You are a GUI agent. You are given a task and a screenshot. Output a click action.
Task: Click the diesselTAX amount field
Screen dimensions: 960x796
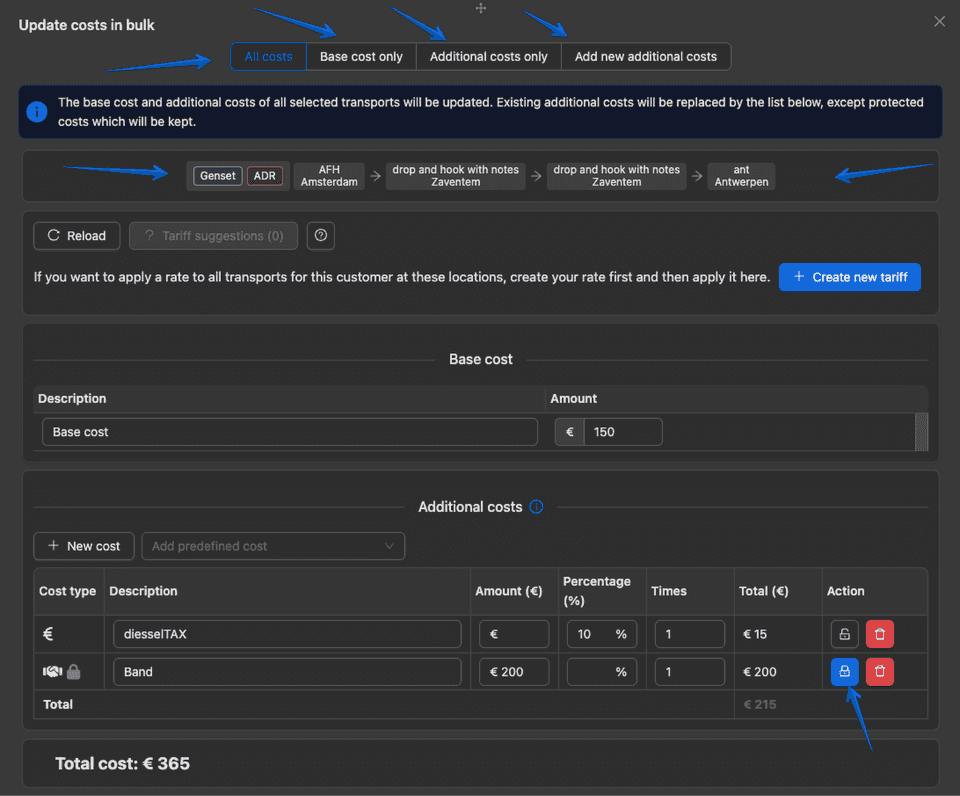tap(514, 634)
